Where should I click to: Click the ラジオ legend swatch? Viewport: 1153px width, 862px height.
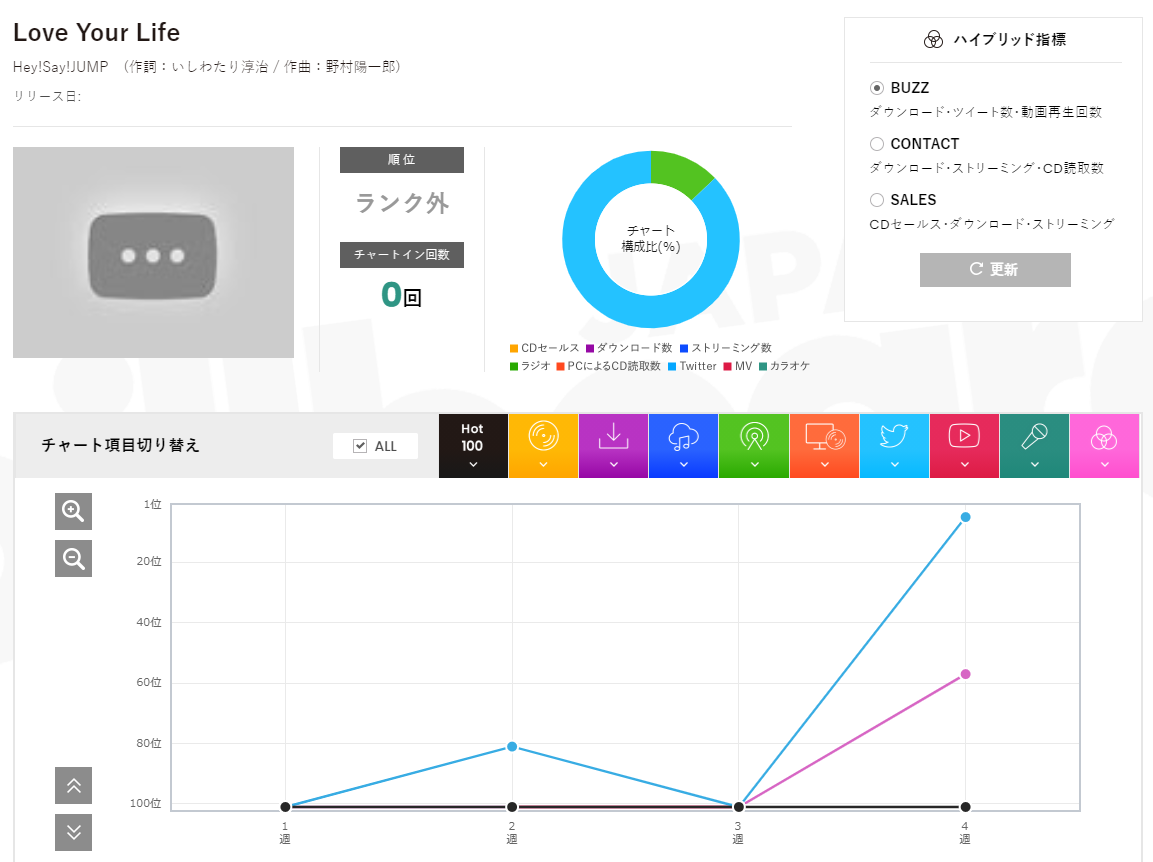[513, 366]
